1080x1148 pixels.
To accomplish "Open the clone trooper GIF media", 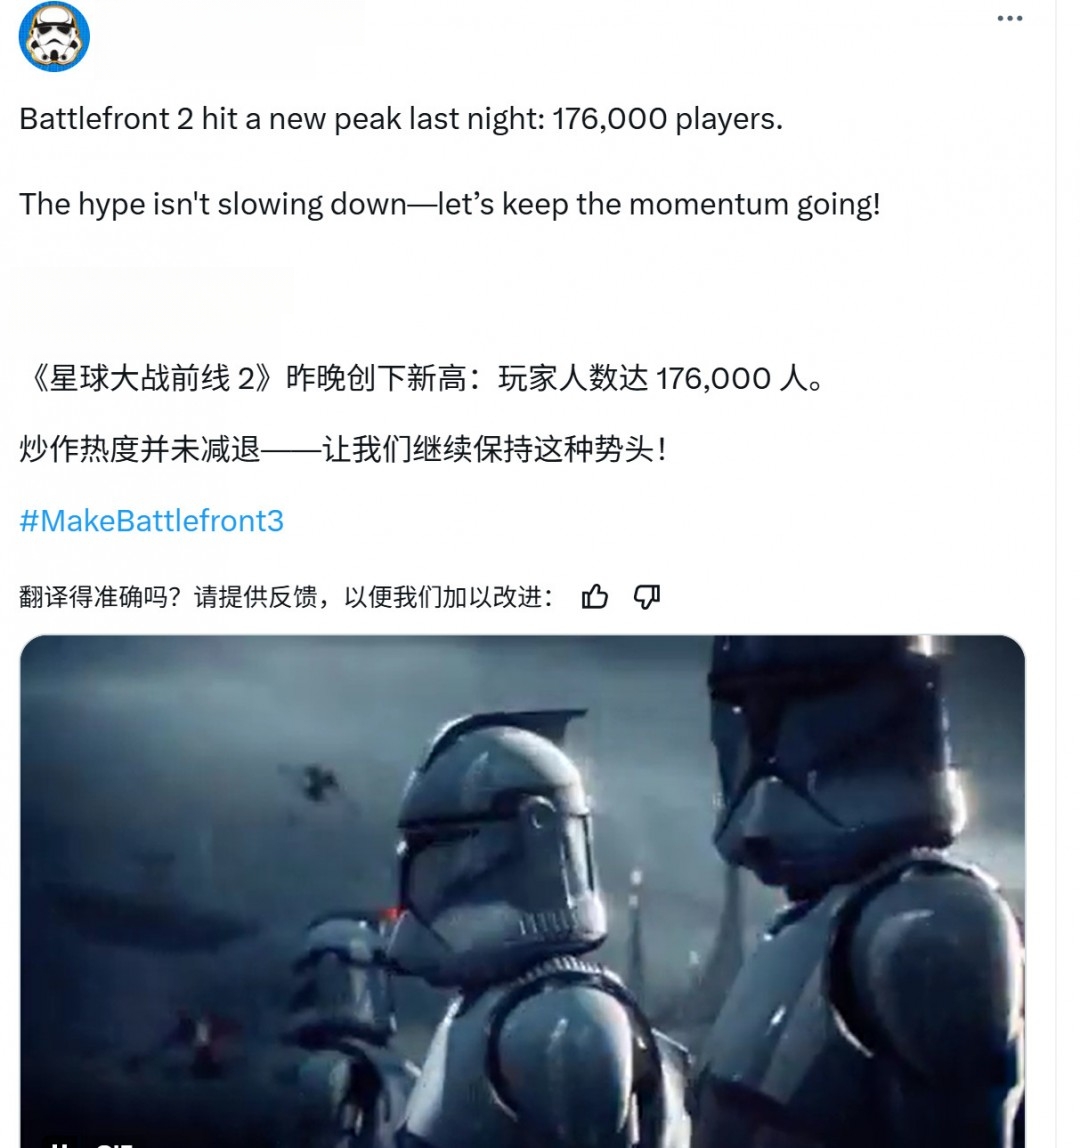I will point(522,892).
